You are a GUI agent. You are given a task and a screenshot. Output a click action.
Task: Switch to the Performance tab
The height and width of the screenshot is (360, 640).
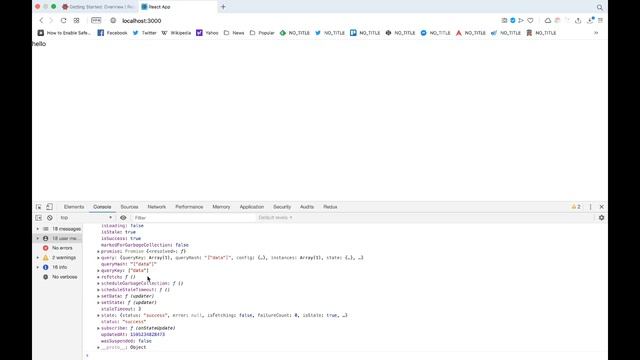tap(189, 207)
